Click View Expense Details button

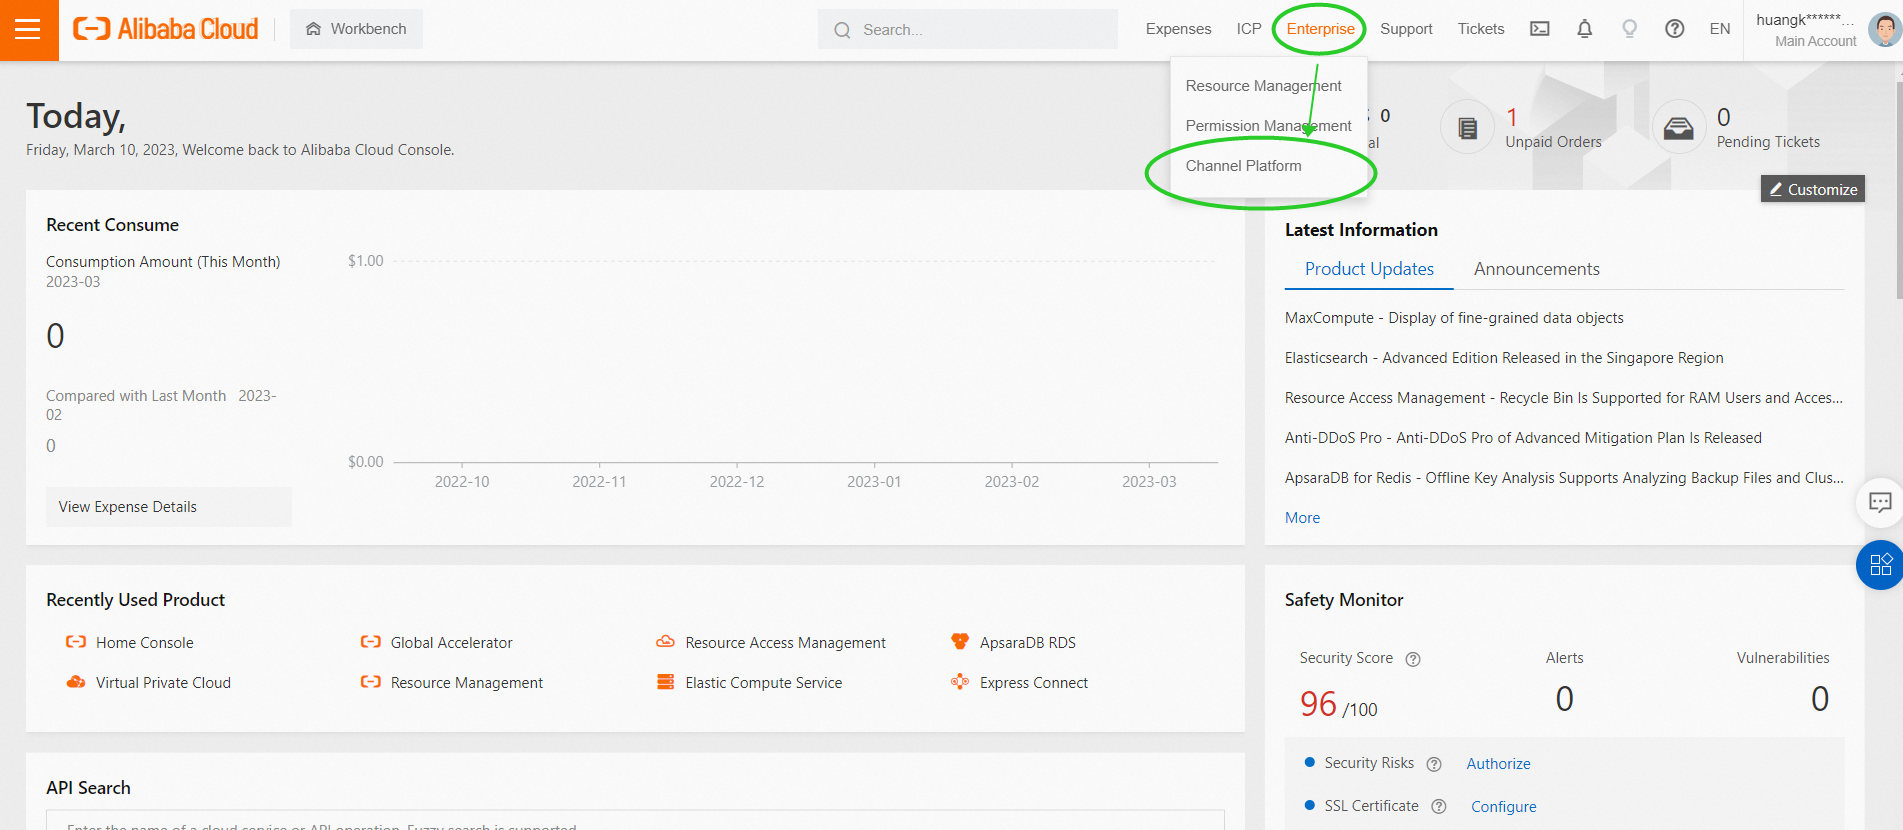[169, 507]
